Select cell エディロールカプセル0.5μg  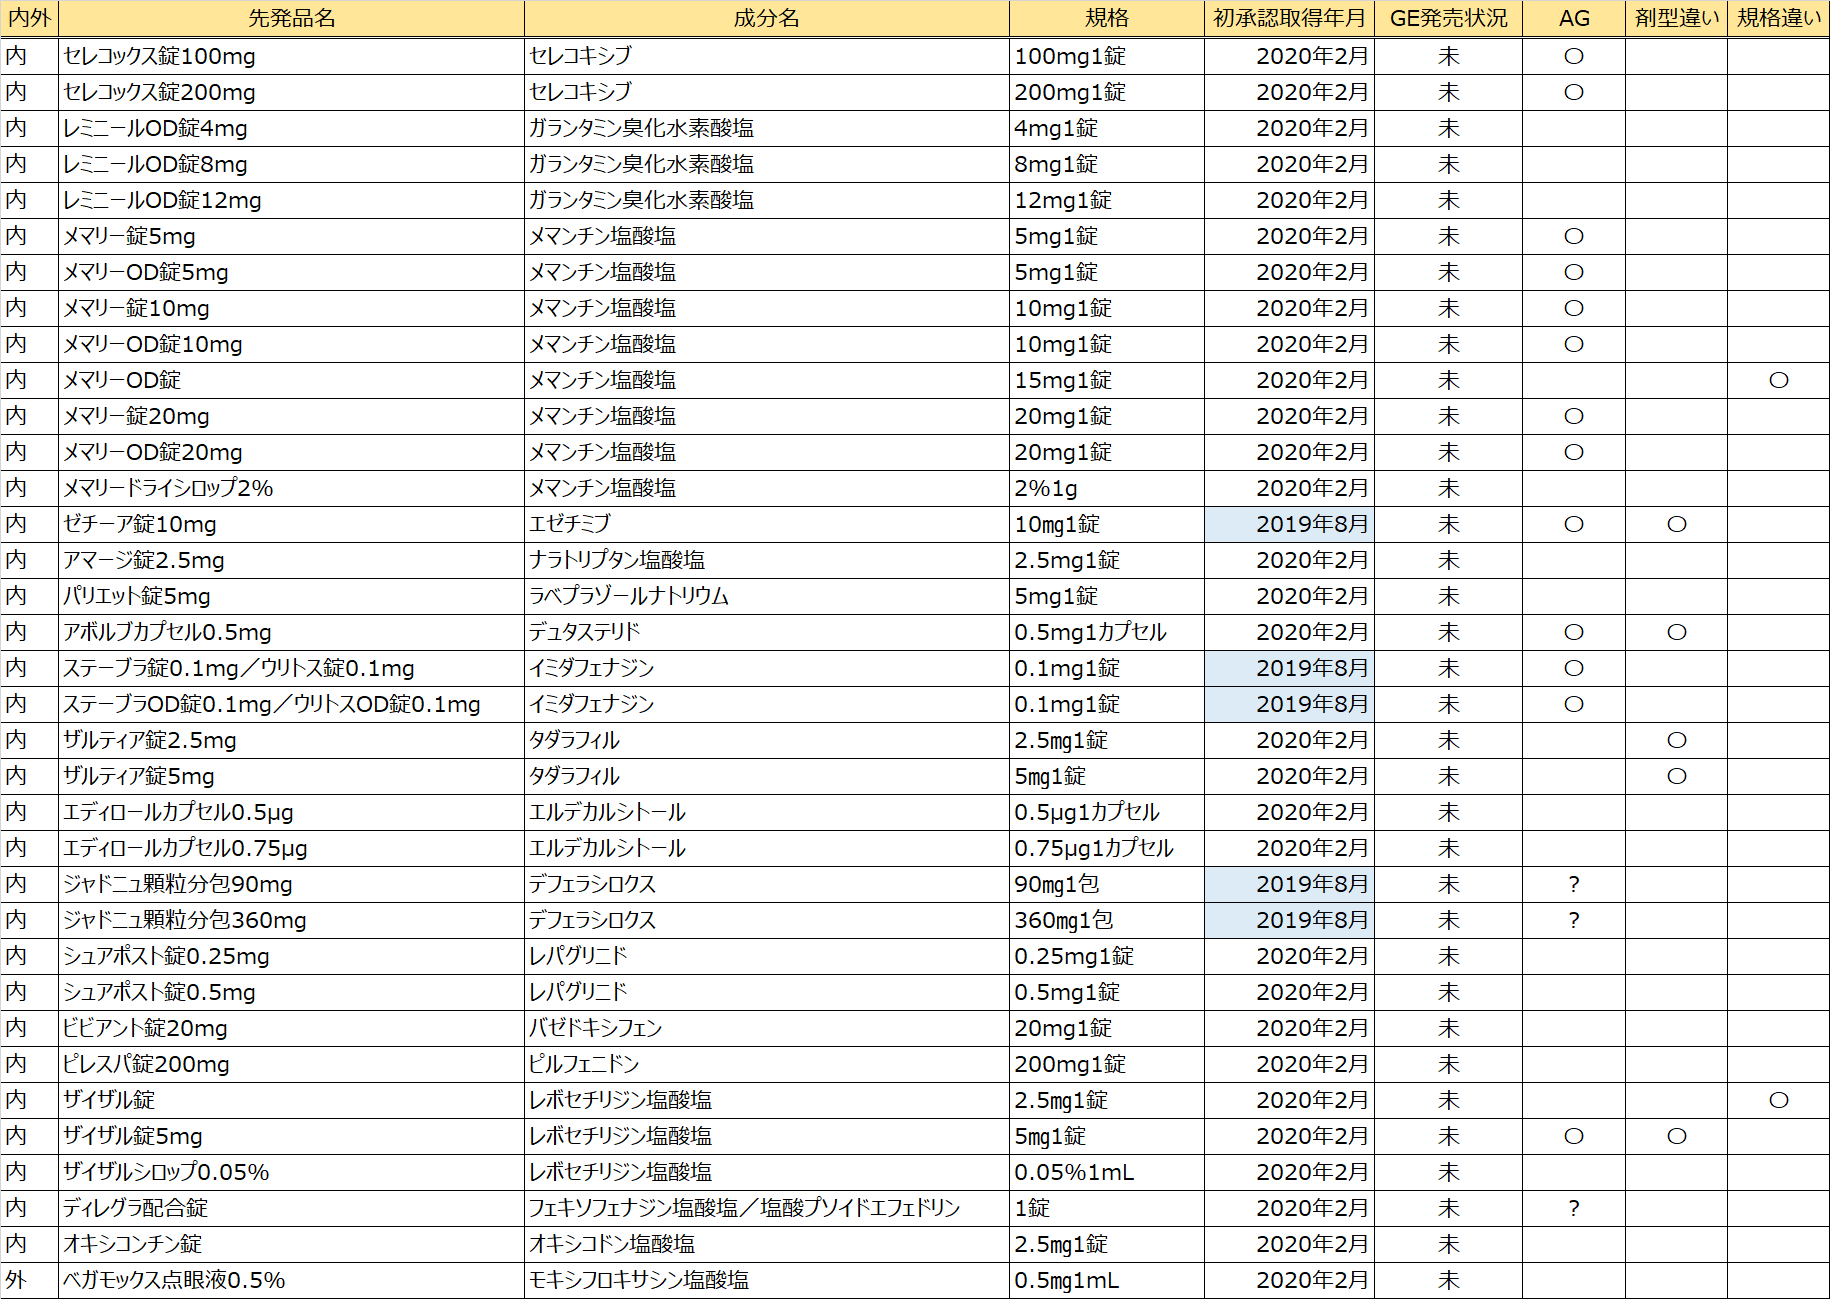pos(291,812)
